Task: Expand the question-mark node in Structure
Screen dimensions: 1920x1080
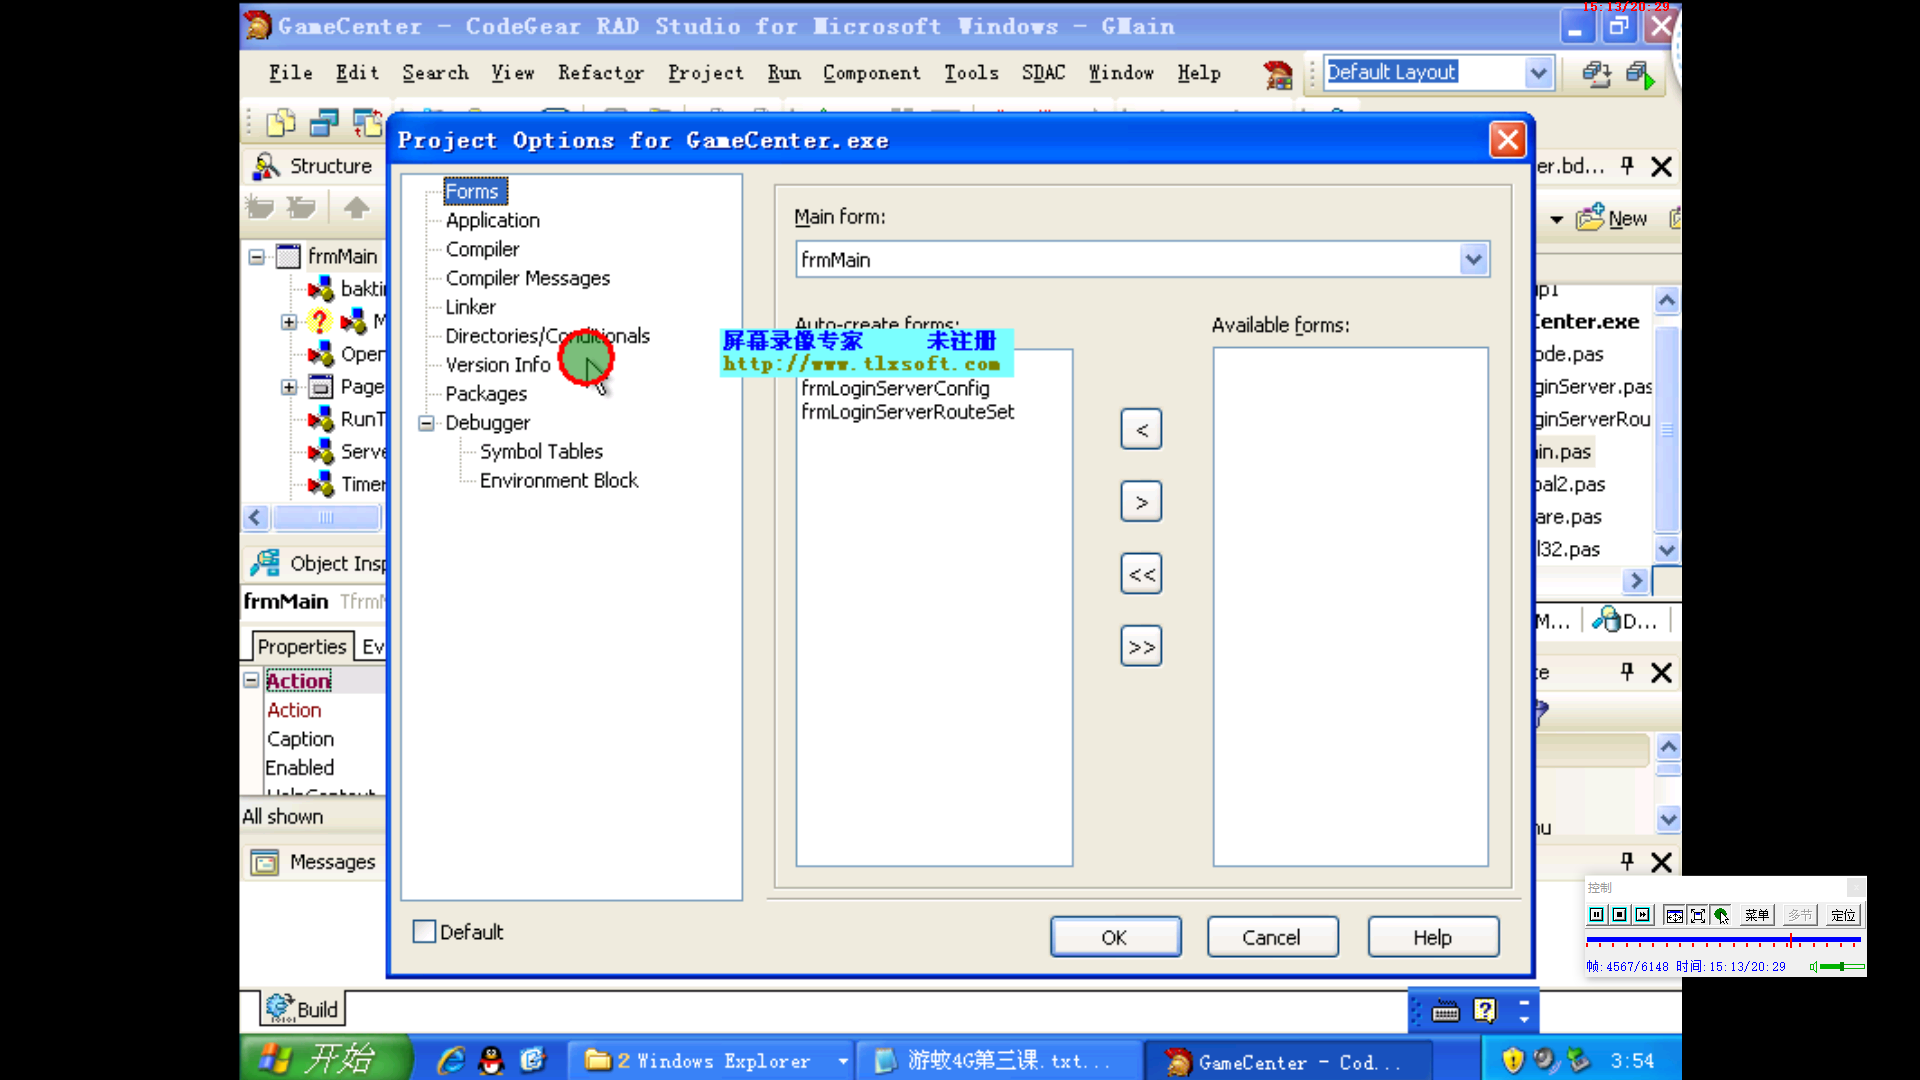Action: 289,322
